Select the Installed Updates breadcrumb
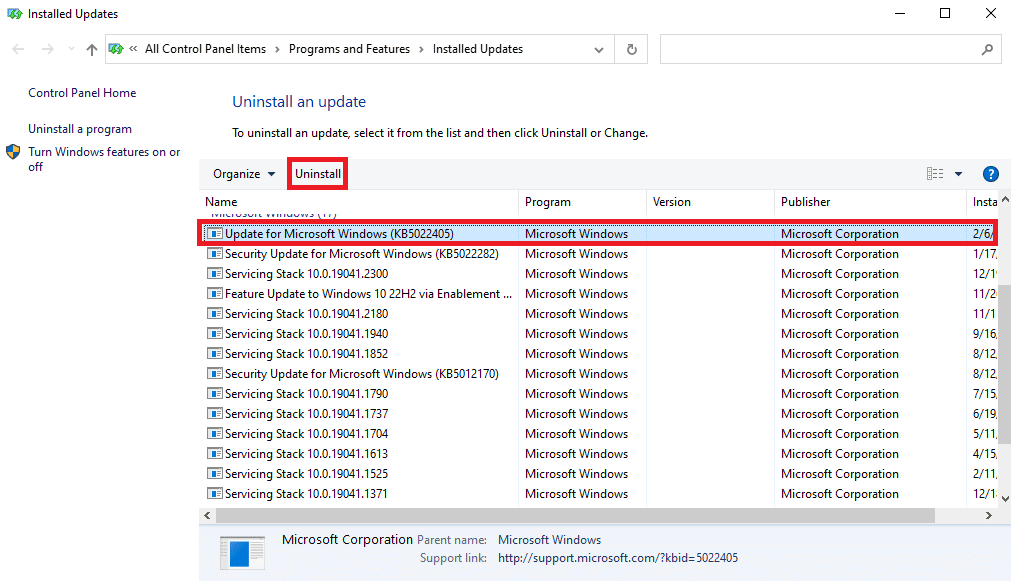 [478, 49]
